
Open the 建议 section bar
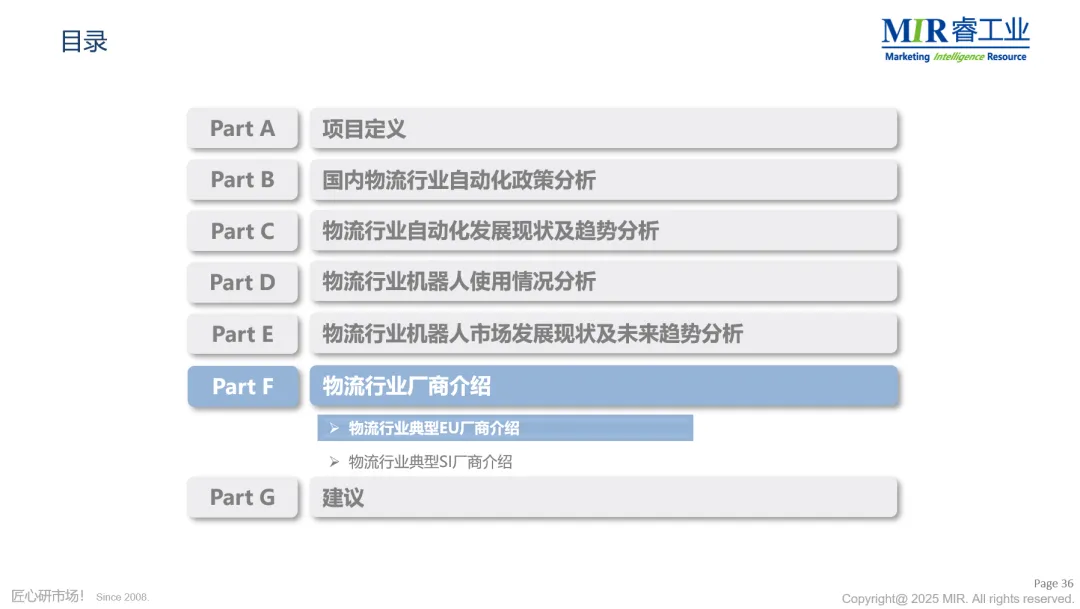(603, 497)
